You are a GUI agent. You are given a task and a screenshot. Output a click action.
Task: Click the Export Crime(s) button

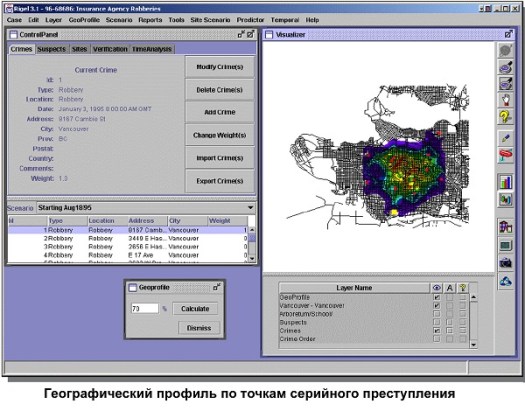(220, 181)
